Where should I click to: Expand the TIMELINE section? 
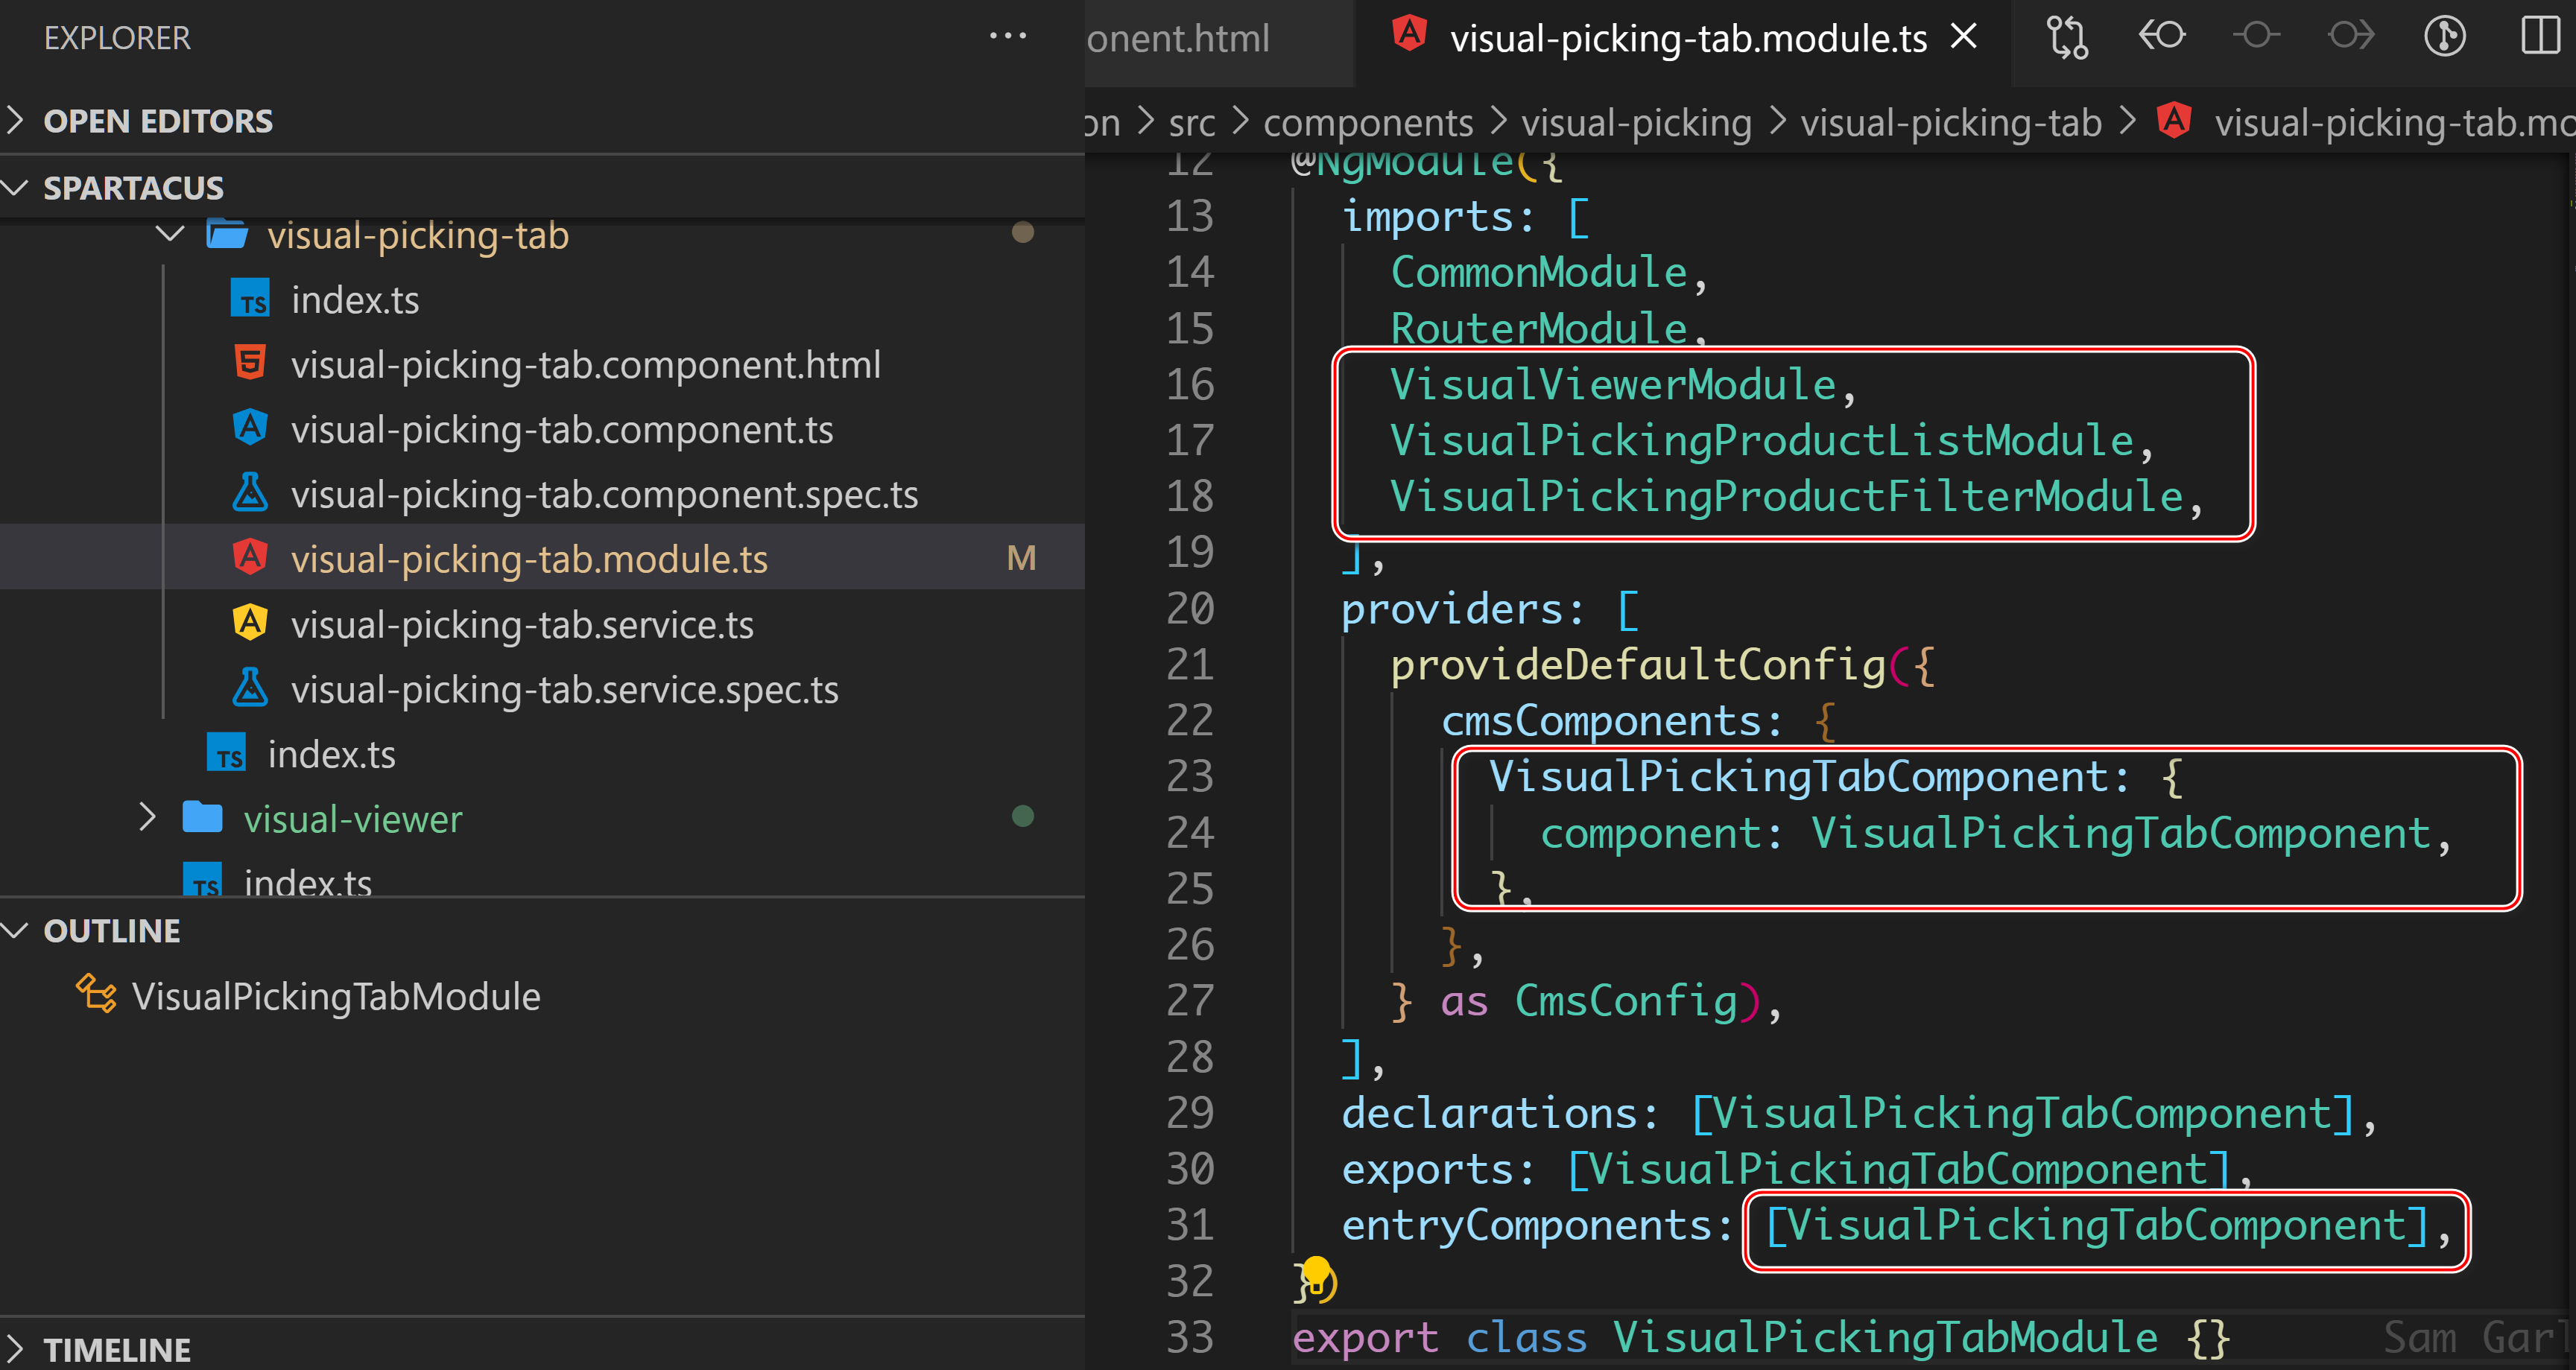point(116,1349)
